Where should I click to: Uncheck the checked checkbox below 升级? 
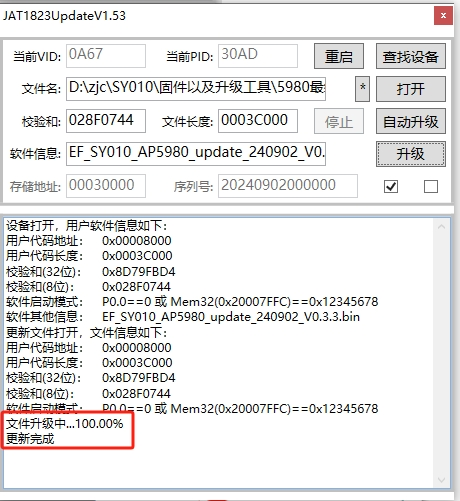click(391, 186)
